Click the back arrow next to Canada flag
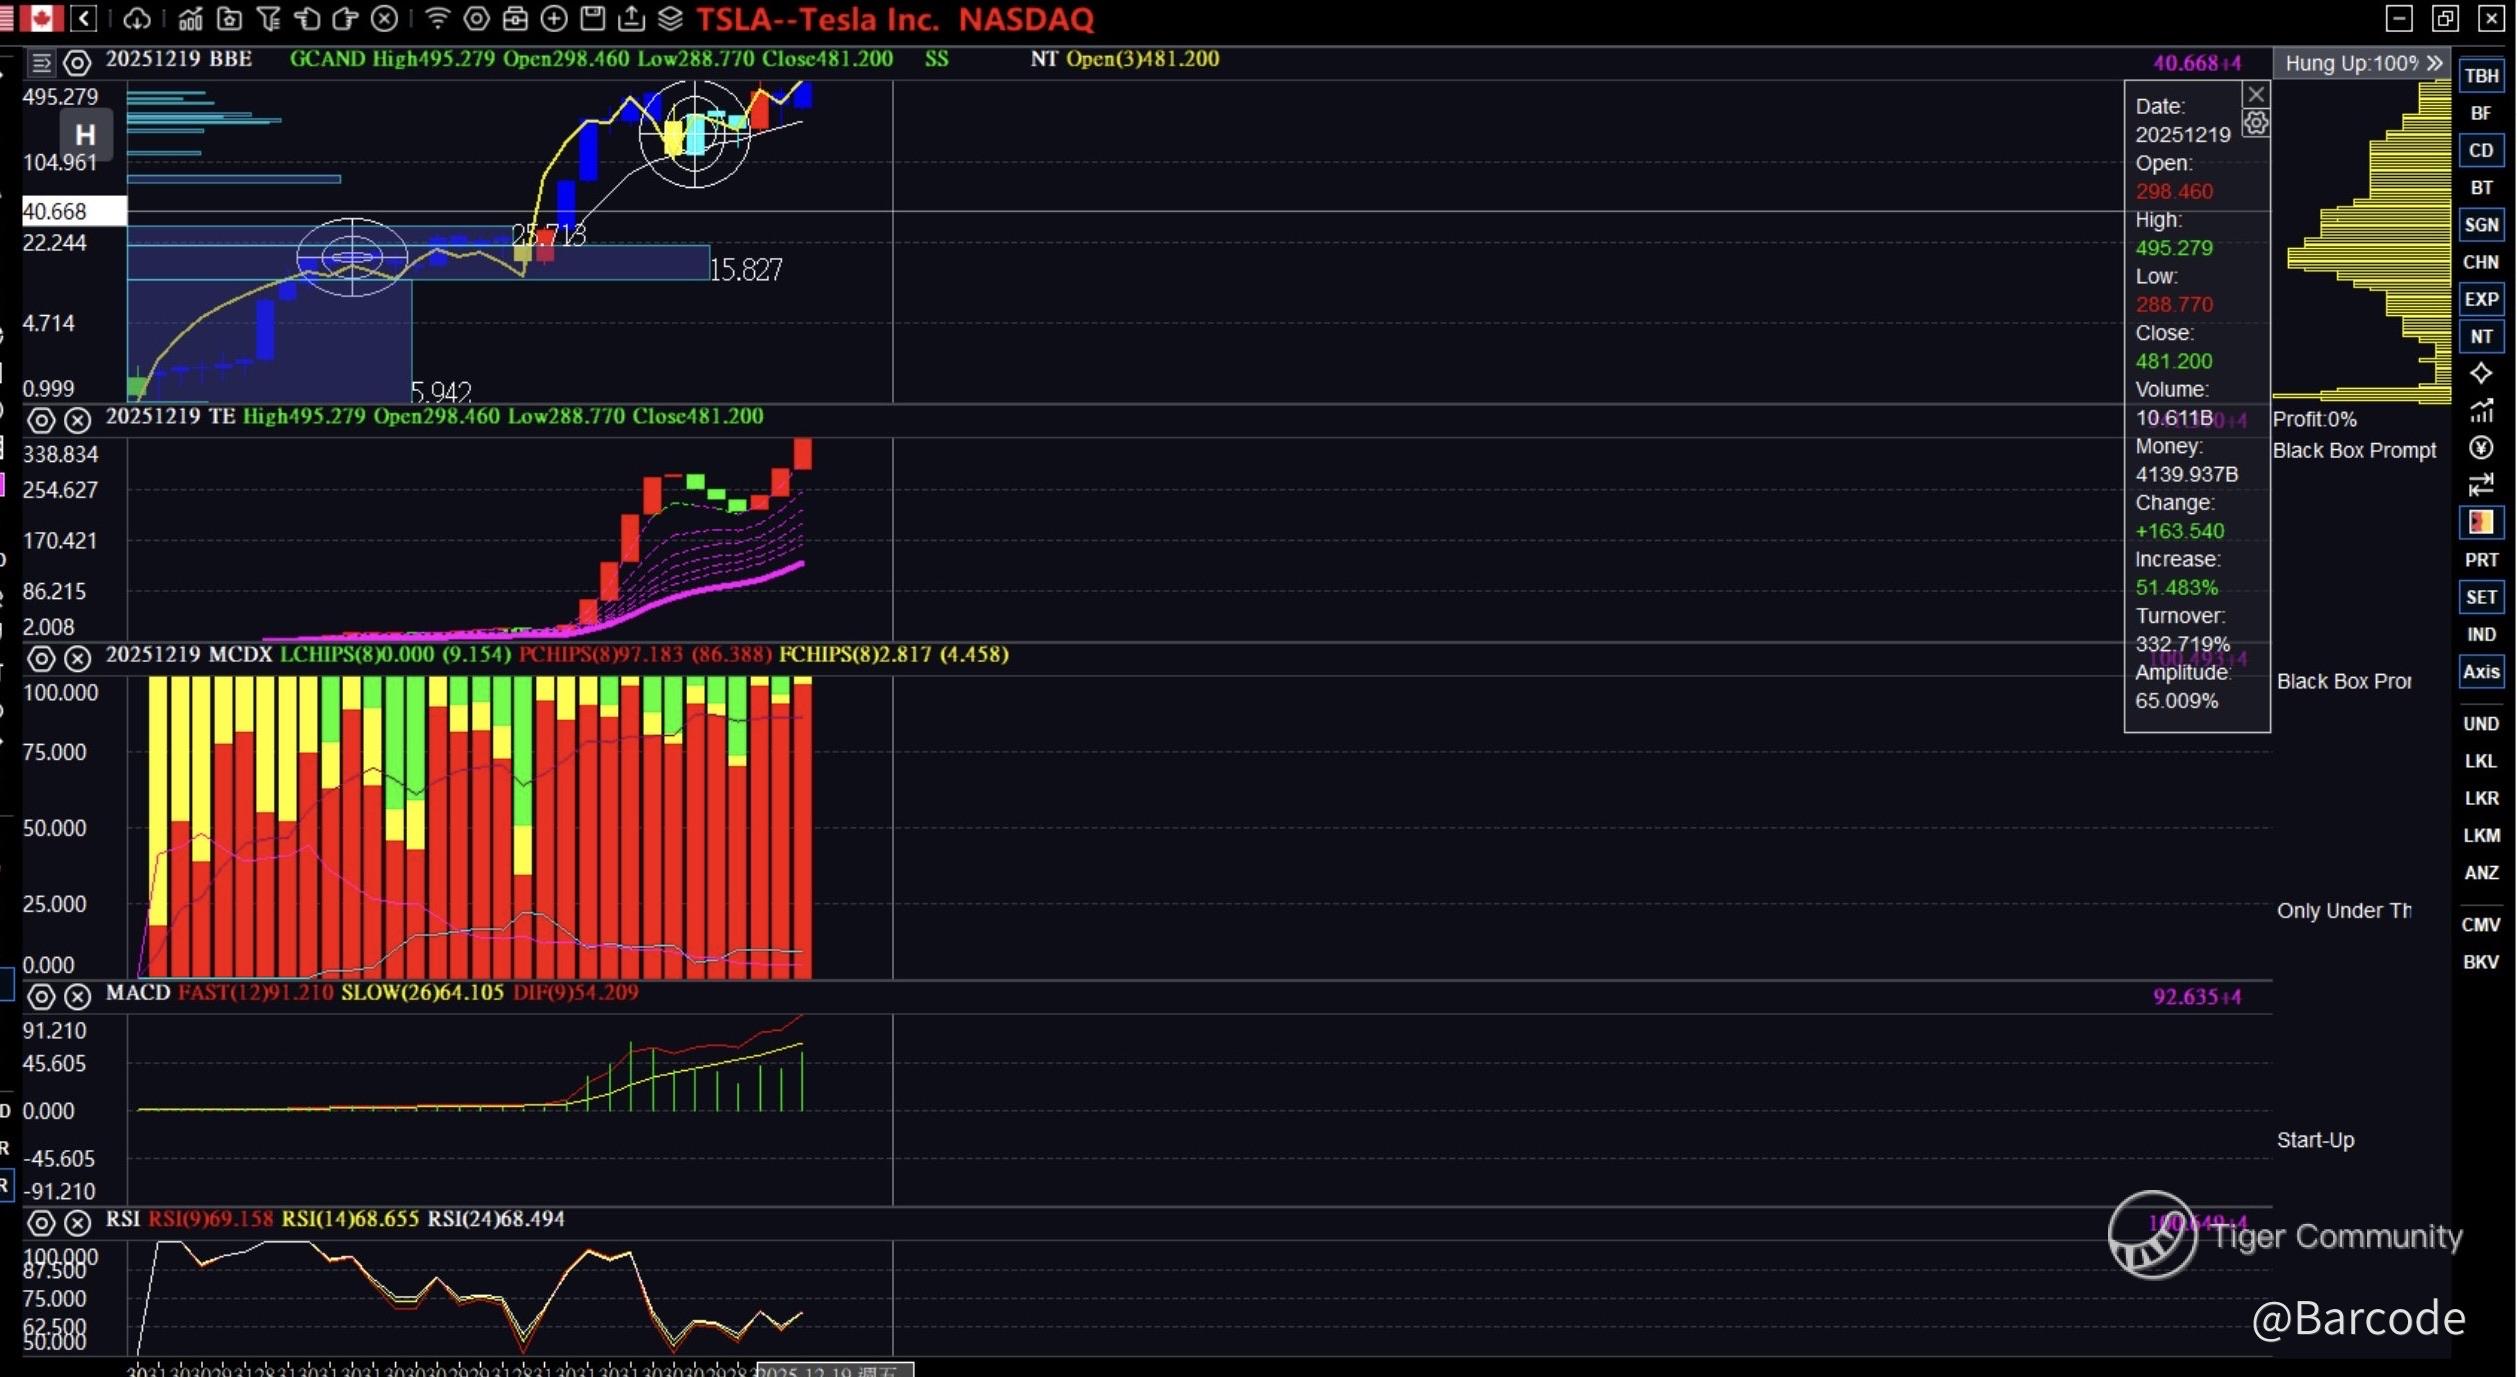The width and height of the screenshot is (2517, 1377). (x=84, y=18)
